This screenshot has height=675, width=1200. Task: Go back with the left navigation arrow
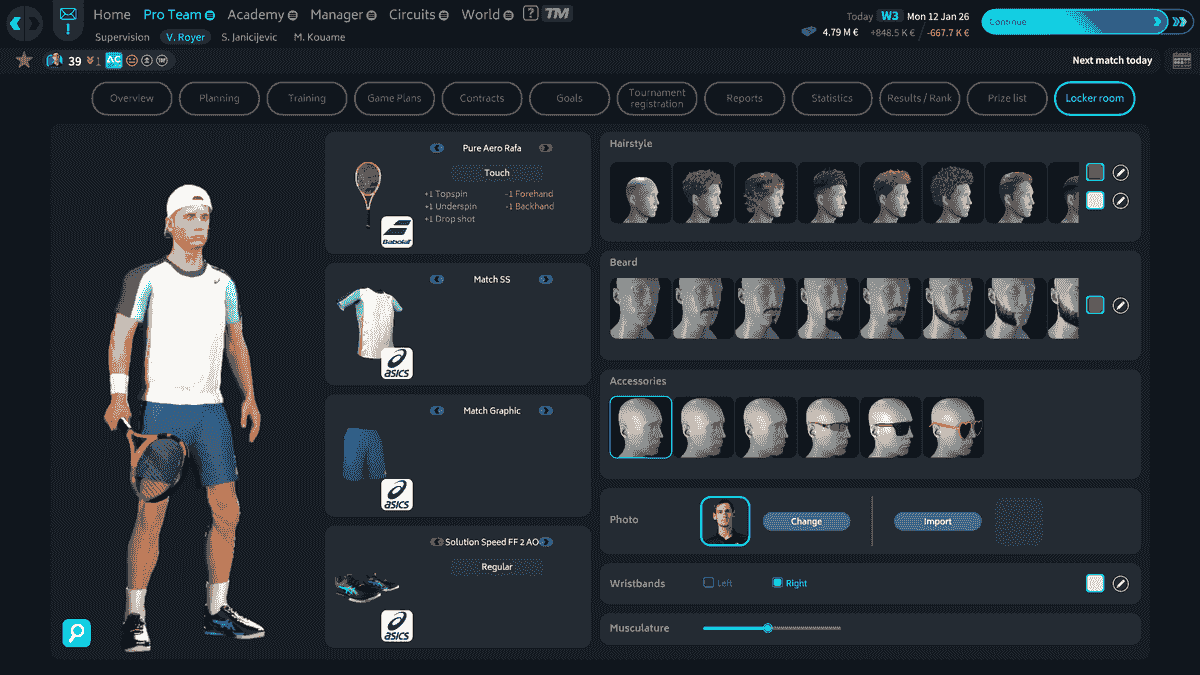(16, 22)
